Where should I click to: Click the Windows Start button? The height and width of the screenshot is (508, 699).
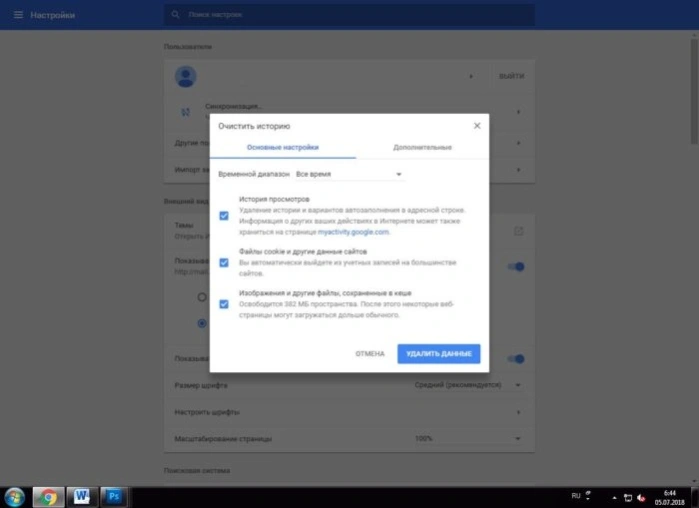15,497
